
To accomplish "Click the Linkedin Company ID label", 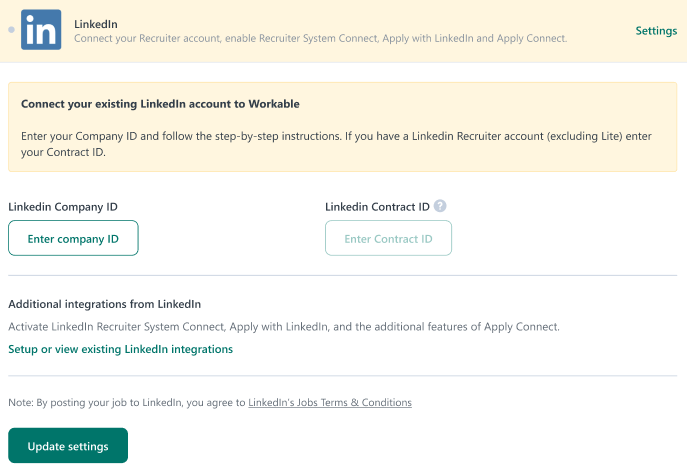I will point(63,207).
